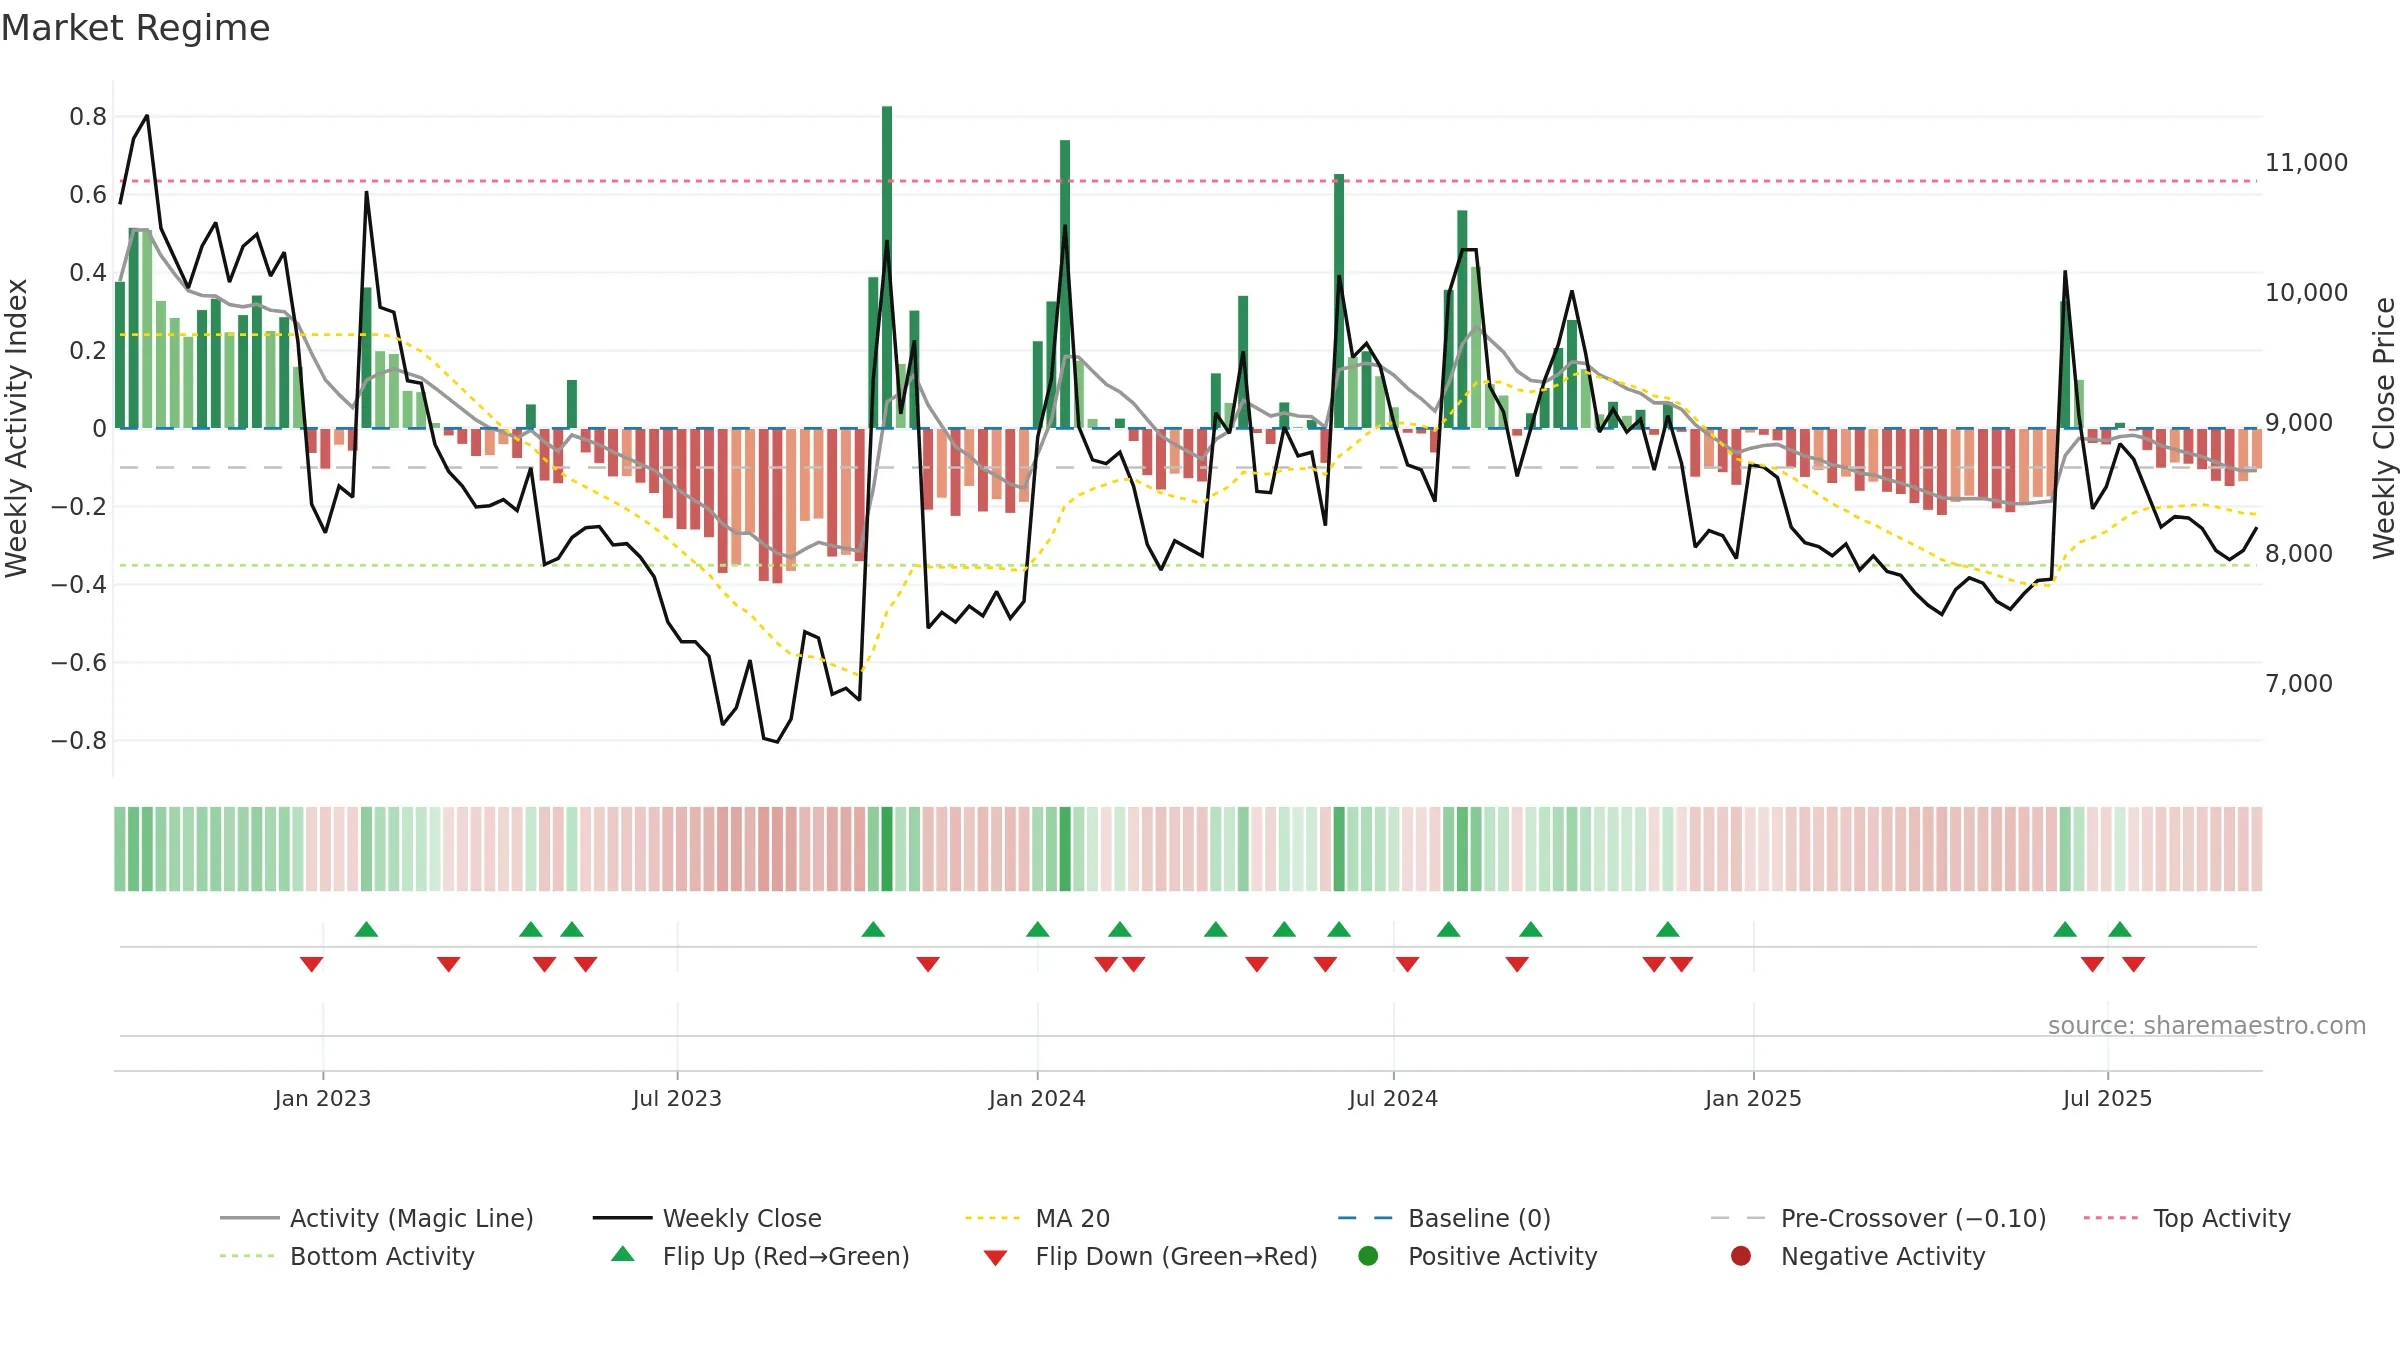Click the first flip-down marker before Jan 2023

point(311,964)
